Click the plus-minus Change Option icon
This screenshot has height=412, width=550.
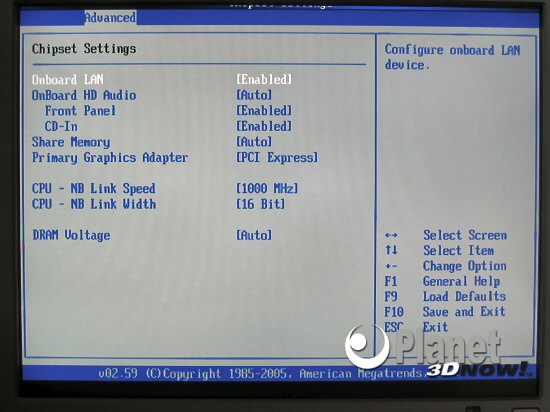(x=391, y=266)
